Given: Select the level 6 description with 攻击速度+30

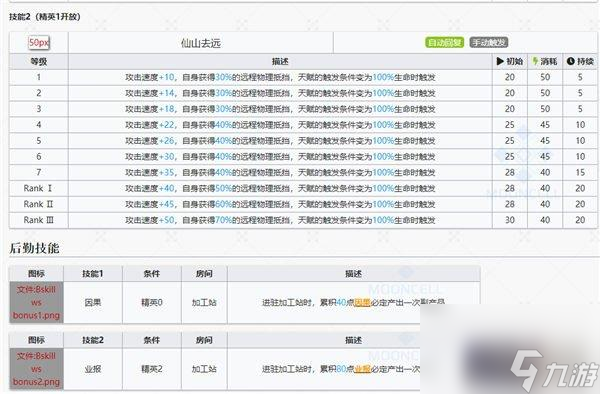Looking at the screenshot, I should 280,156.
